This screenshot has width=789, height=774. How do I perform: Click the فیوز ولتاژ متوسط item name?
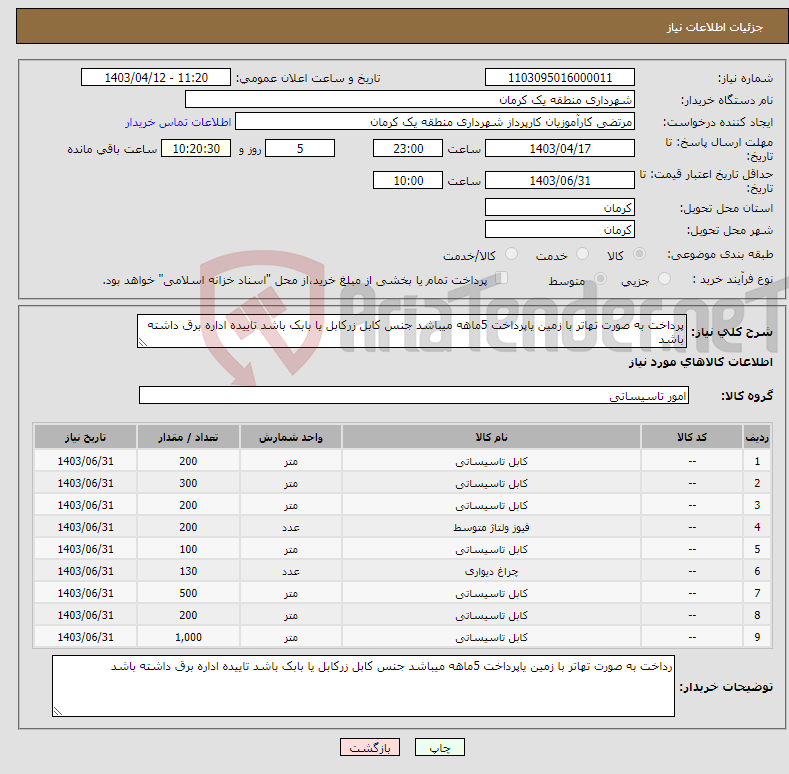492,527
